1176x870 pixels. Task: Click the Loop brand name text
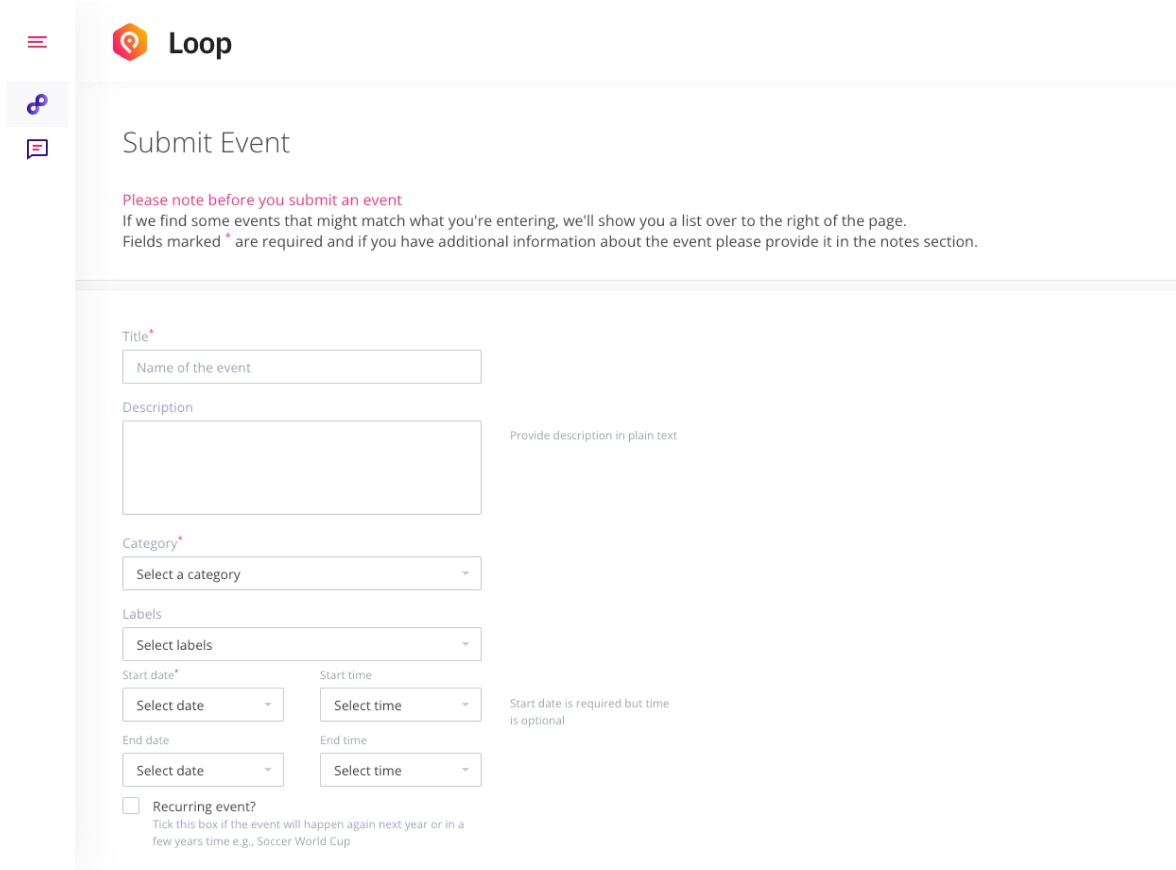[200, 44]
